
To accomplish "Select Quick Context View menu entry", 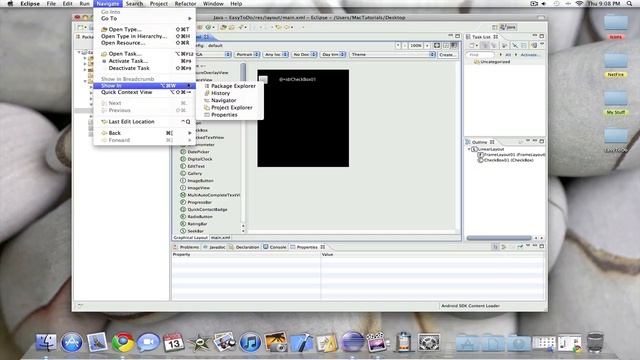I will (145, 92).
